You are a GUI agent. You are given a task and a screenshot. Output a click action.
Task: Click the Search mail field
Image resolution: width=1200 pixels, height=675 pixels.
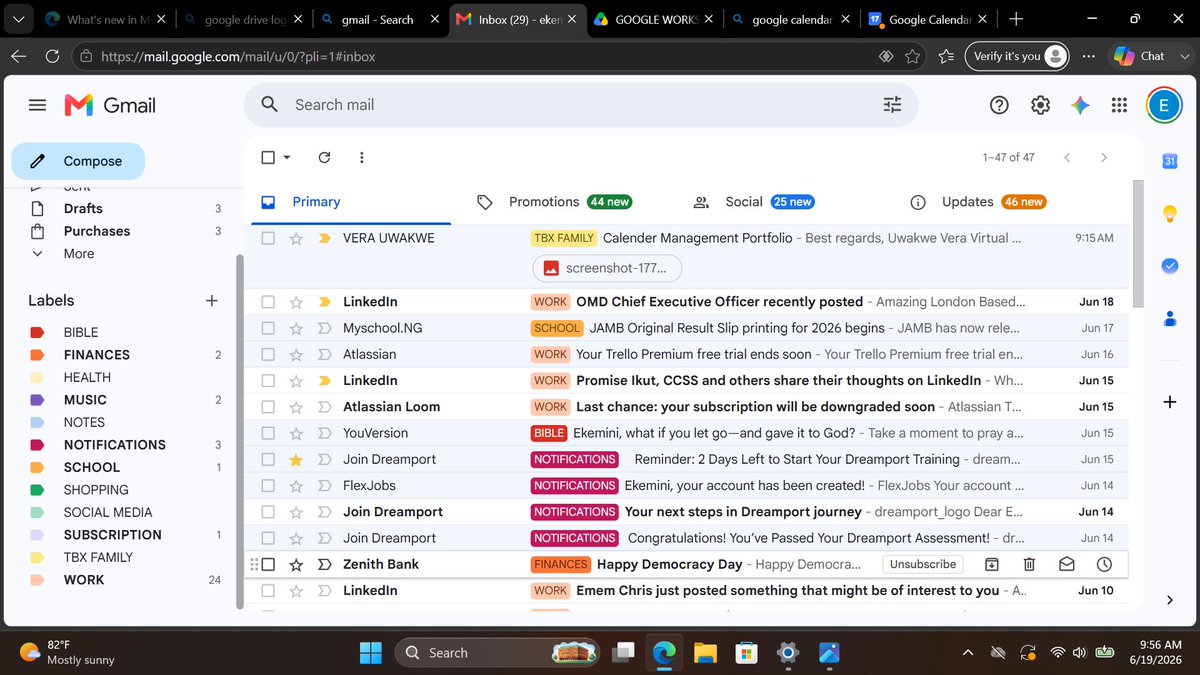580,105
